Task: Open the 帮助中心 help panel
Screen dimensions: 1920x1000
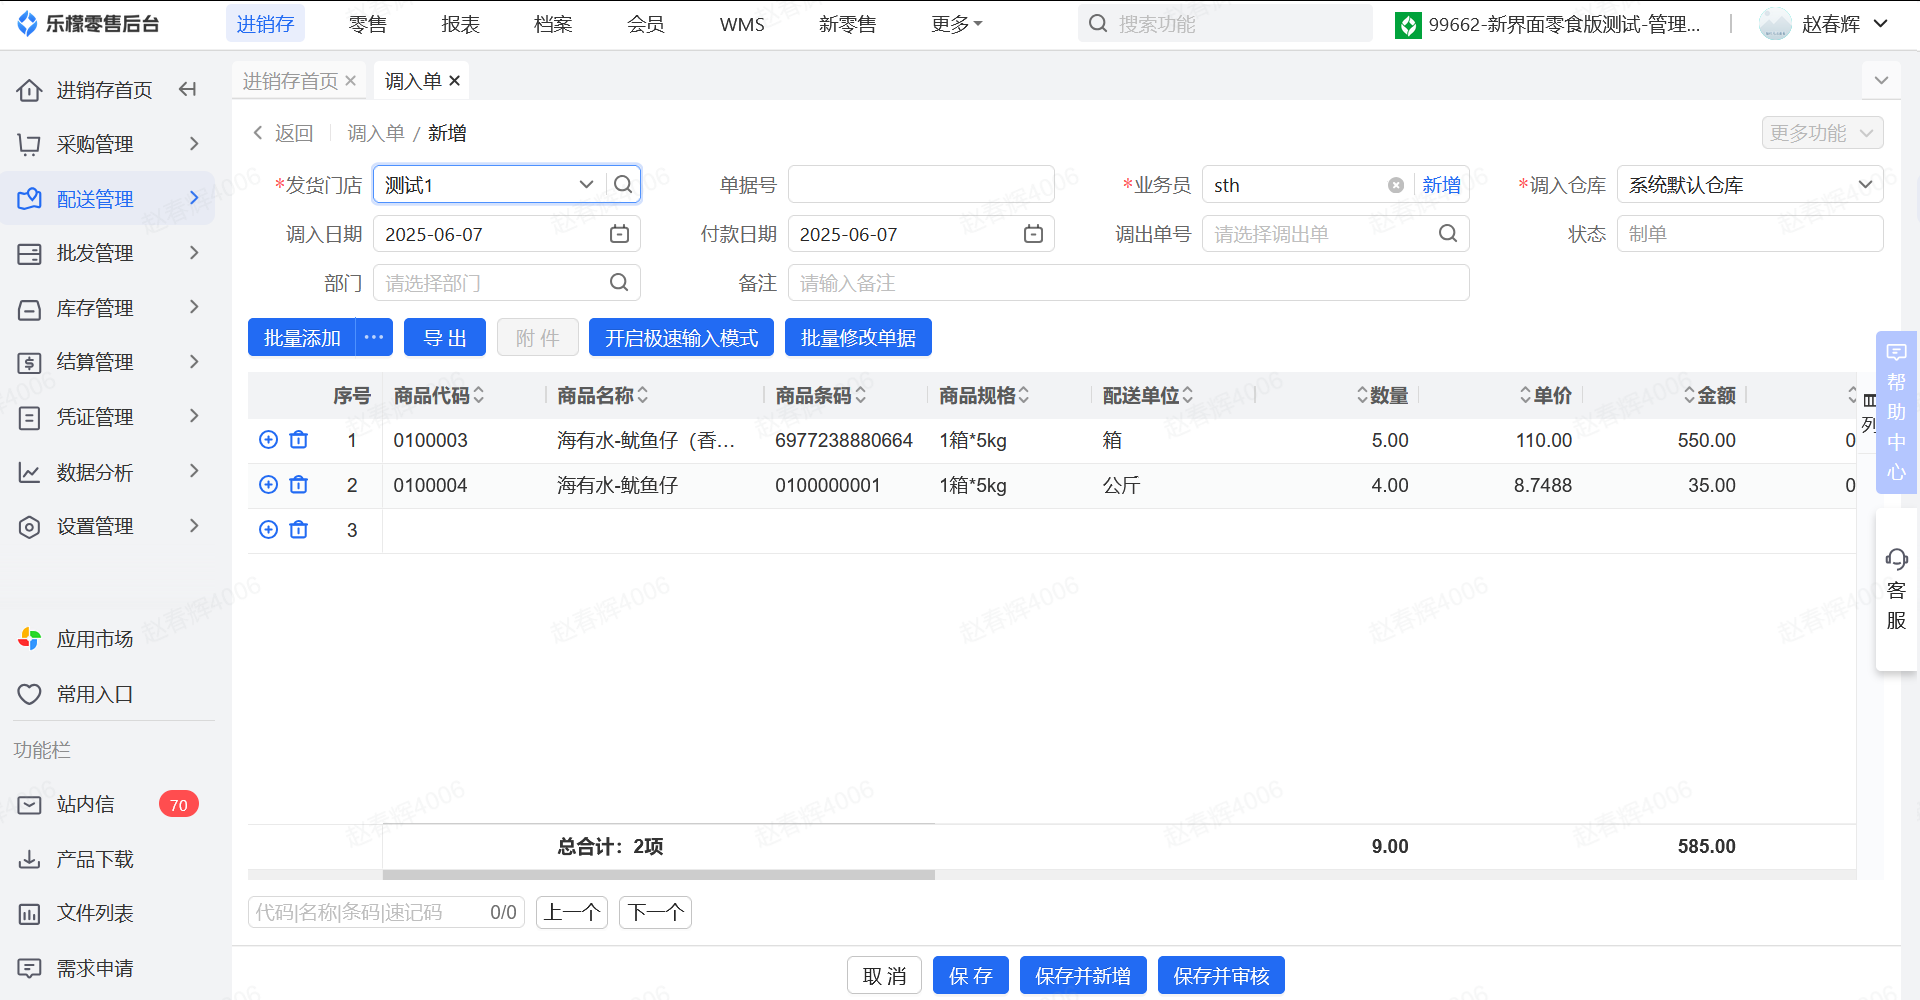Action: [1896, 412]
